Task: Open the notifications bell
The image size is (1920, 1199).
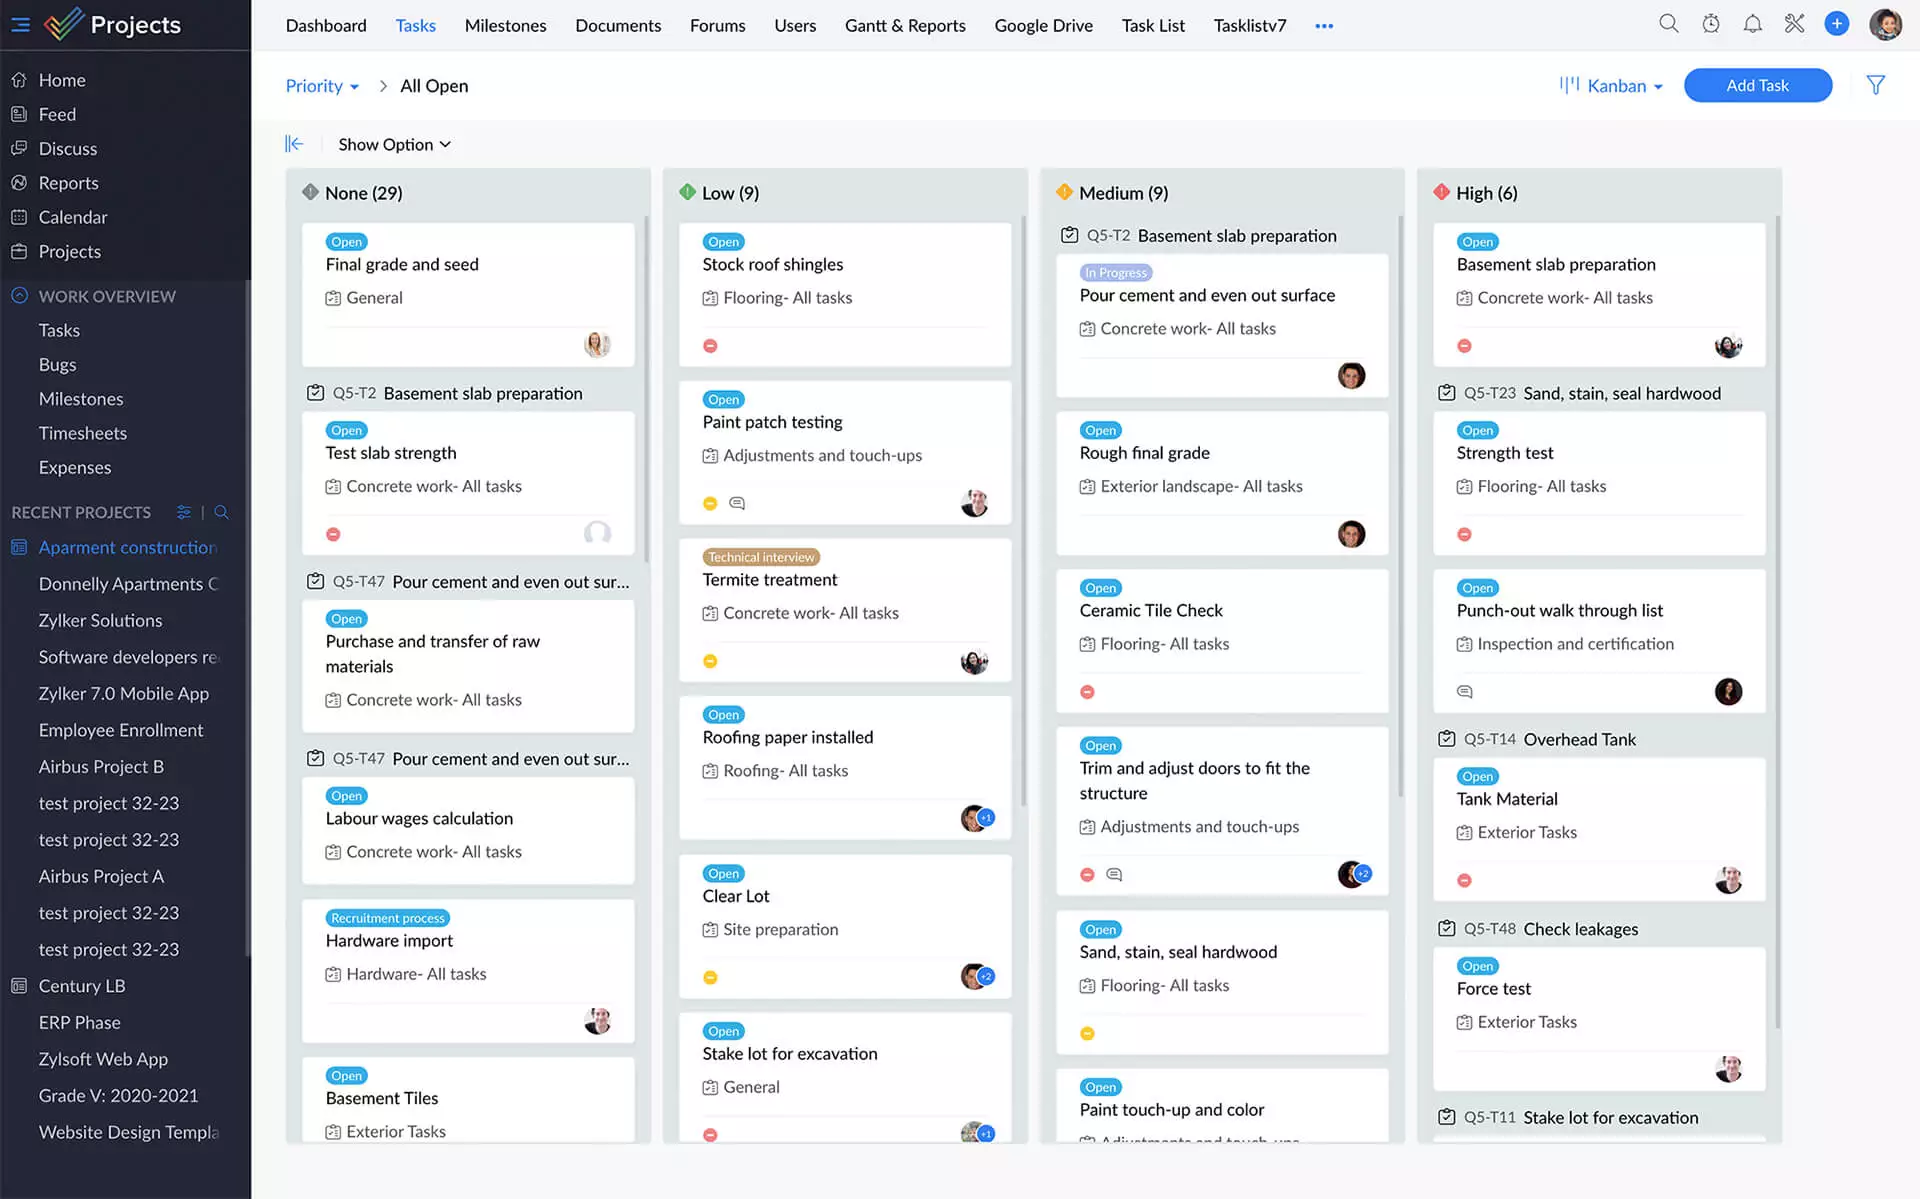Action: tap(1752, 24)
